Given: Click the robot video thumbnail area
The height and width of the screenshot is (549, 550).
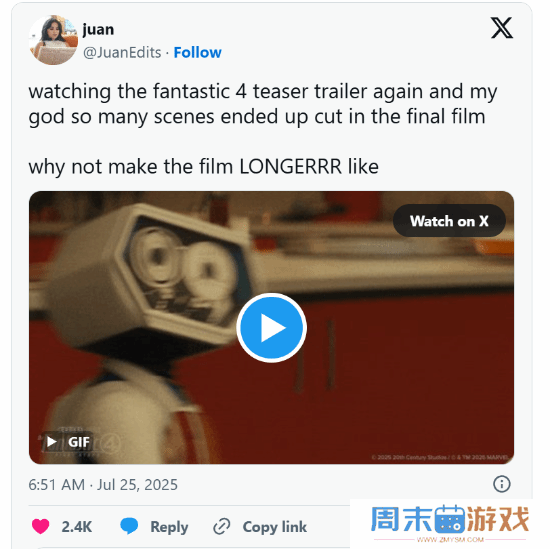Looking at the screenshot, I should [271, 328].
